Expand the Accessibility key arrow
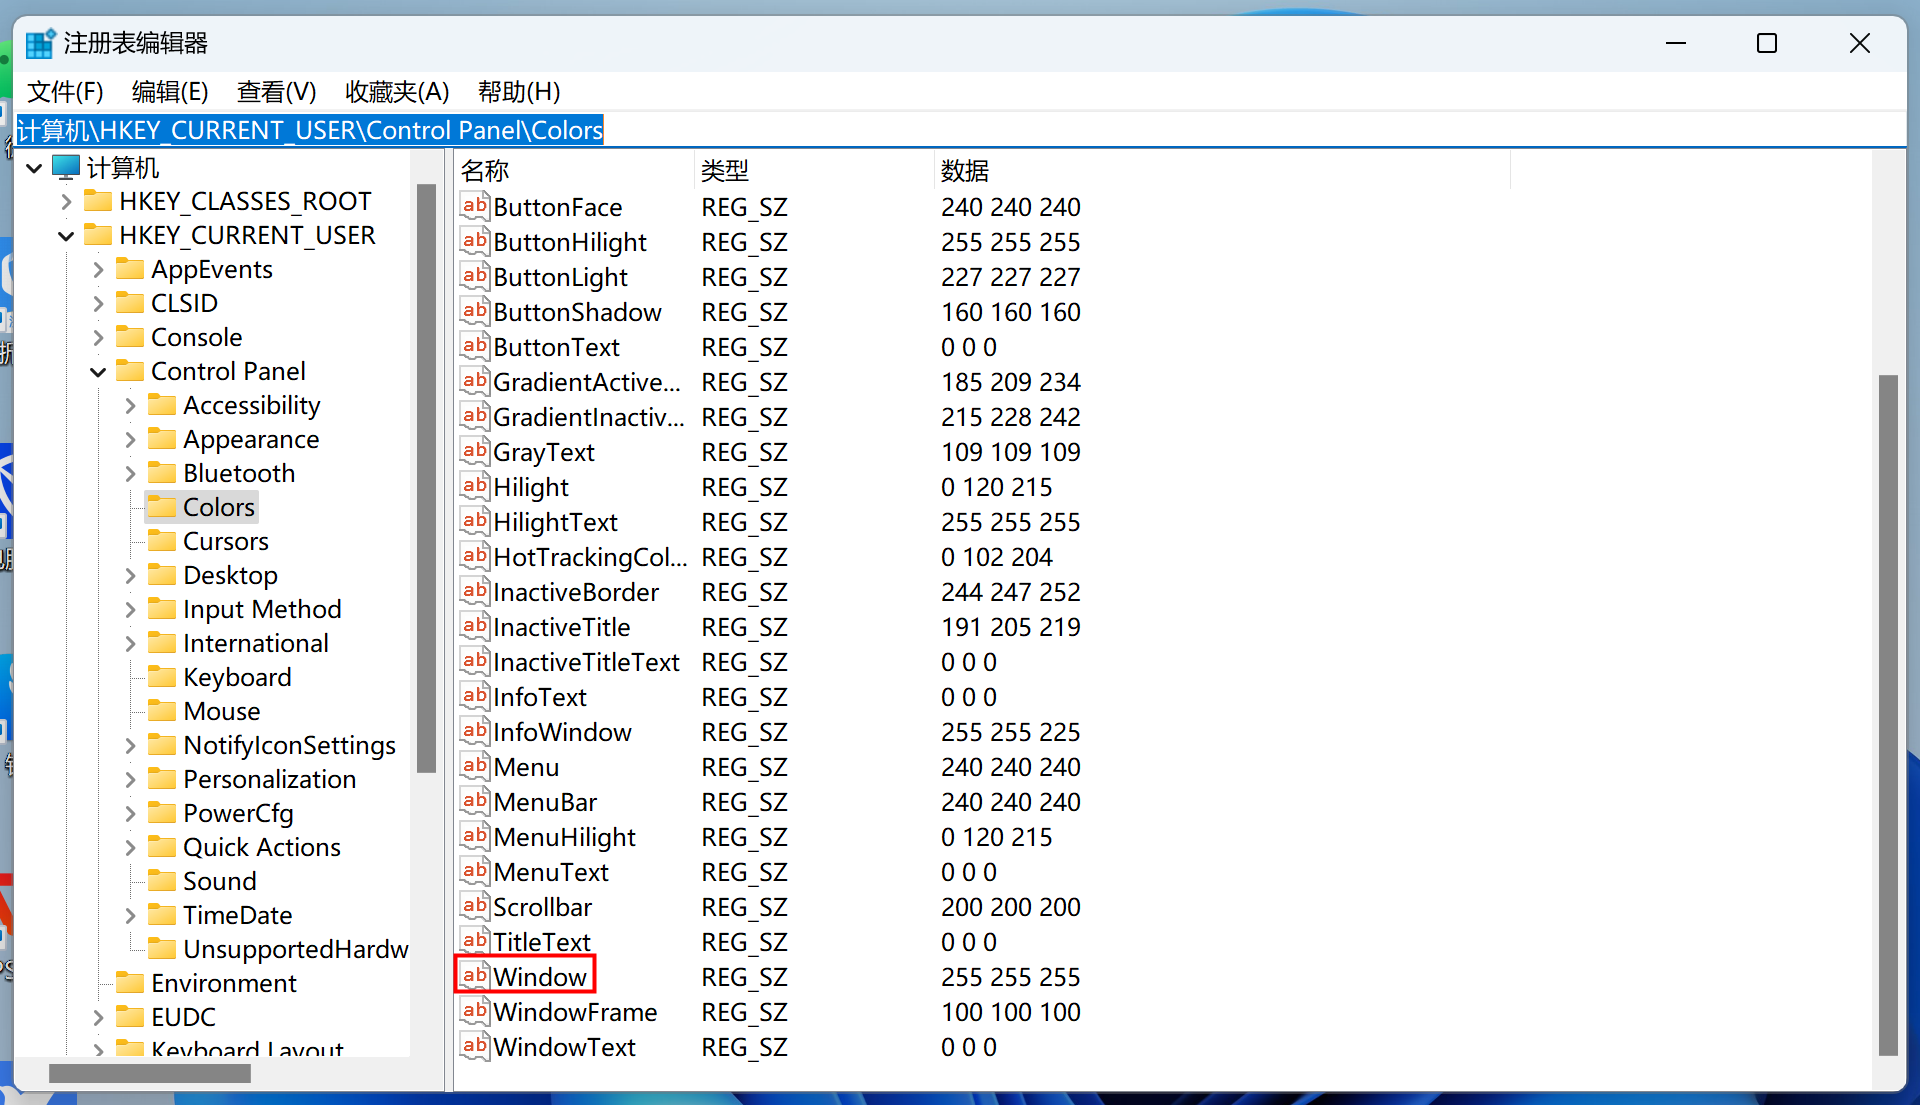Viewport: 1920px width, 1105px height. point(130,406)
